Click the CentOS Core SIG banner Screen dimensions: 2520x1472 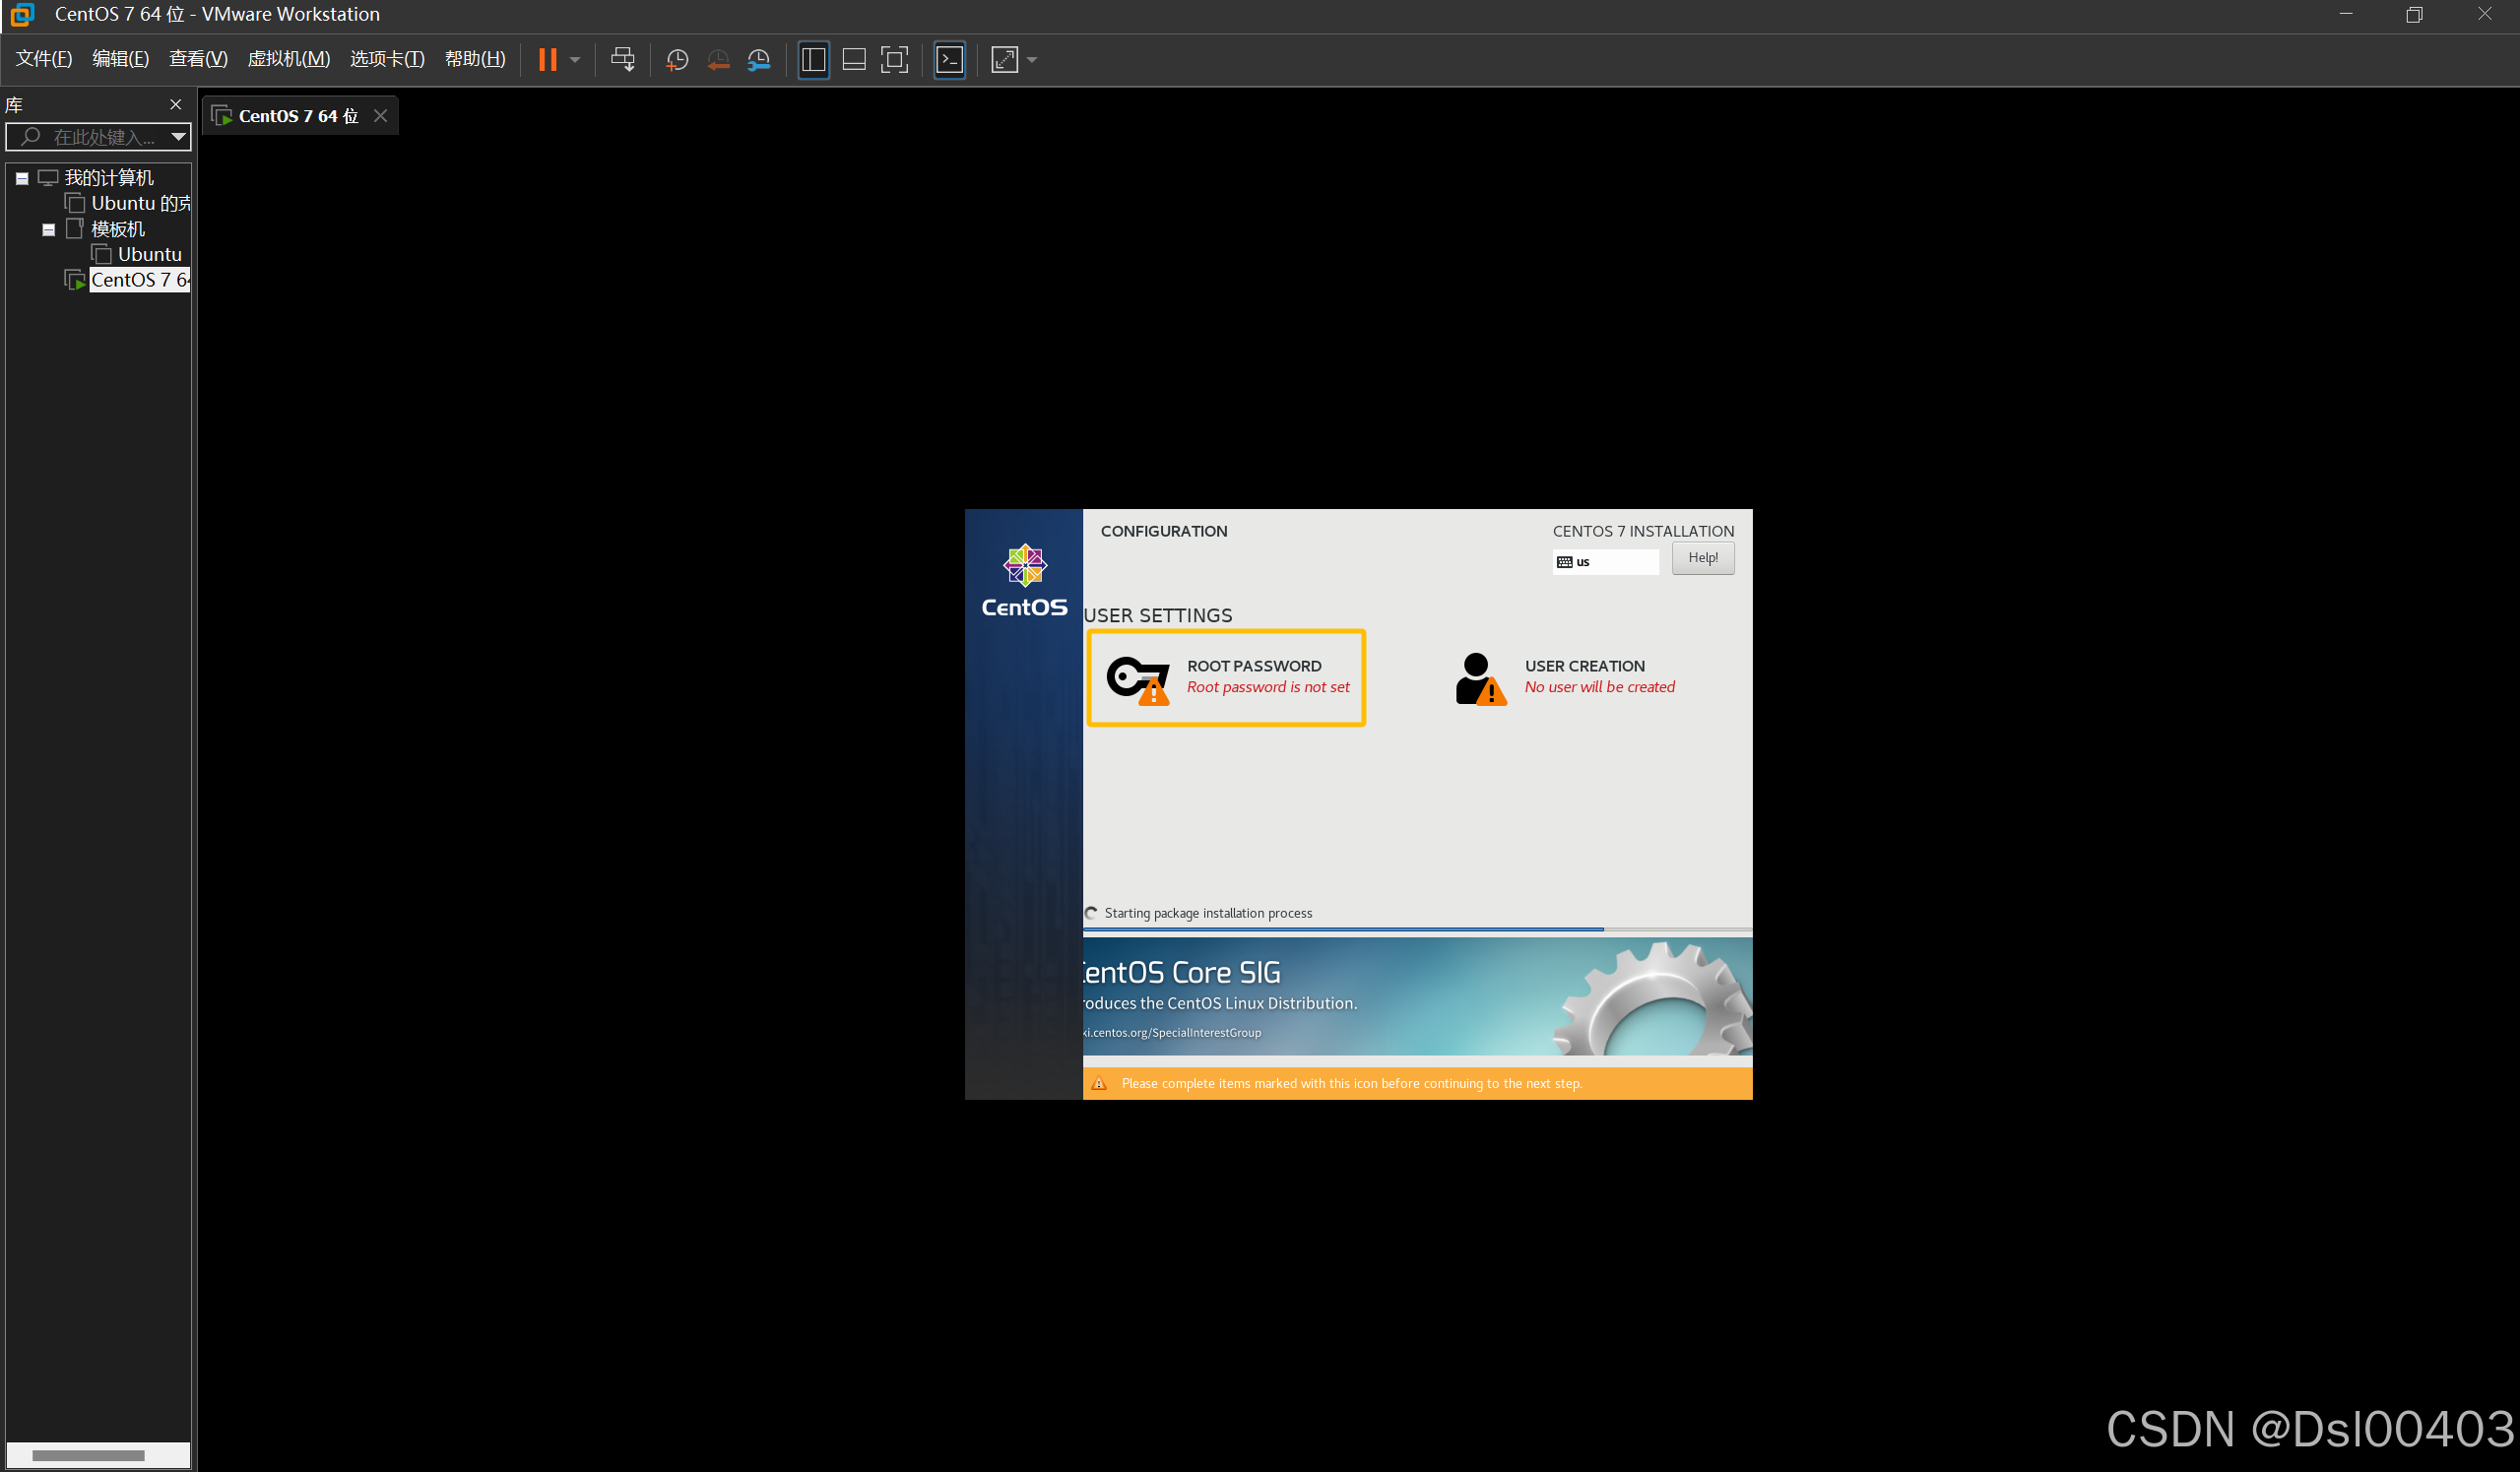pyautogui.click(x=1417, y=996)
